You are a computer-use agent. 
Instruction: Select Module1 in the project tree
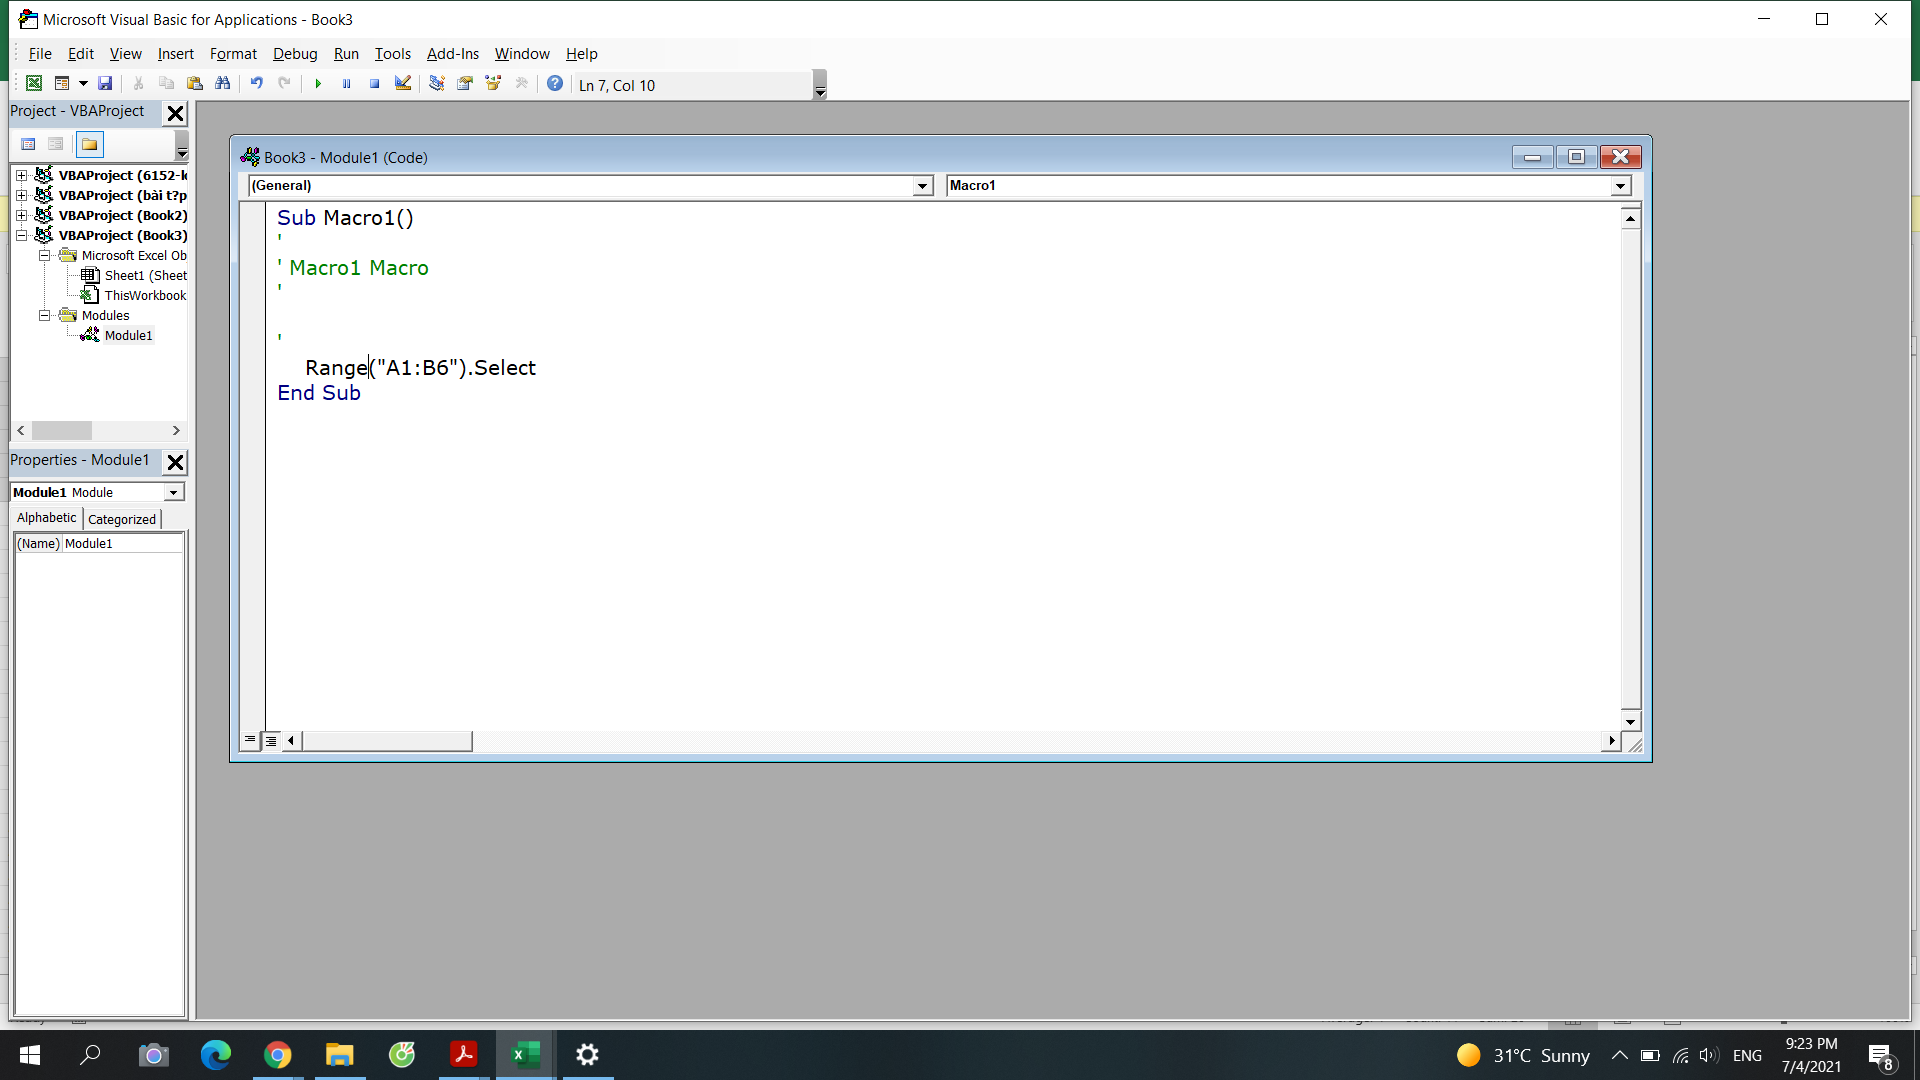click(x=117, y=335)
